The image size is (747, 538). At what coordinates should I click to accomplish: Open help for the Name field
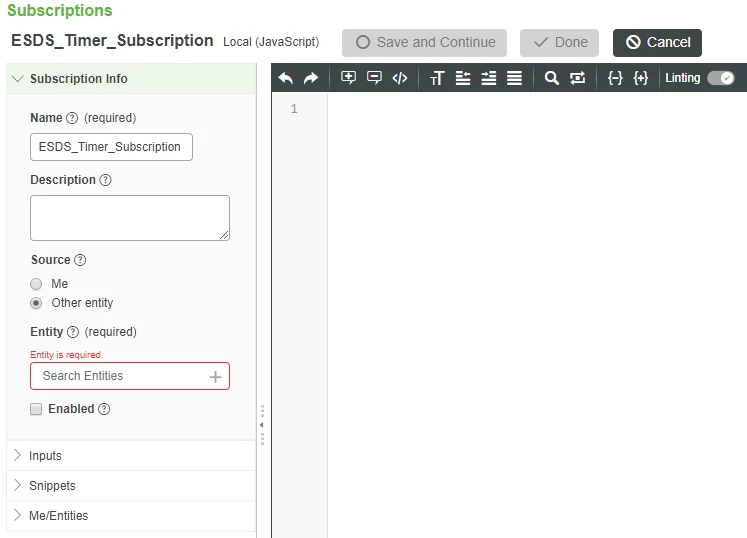72,118
